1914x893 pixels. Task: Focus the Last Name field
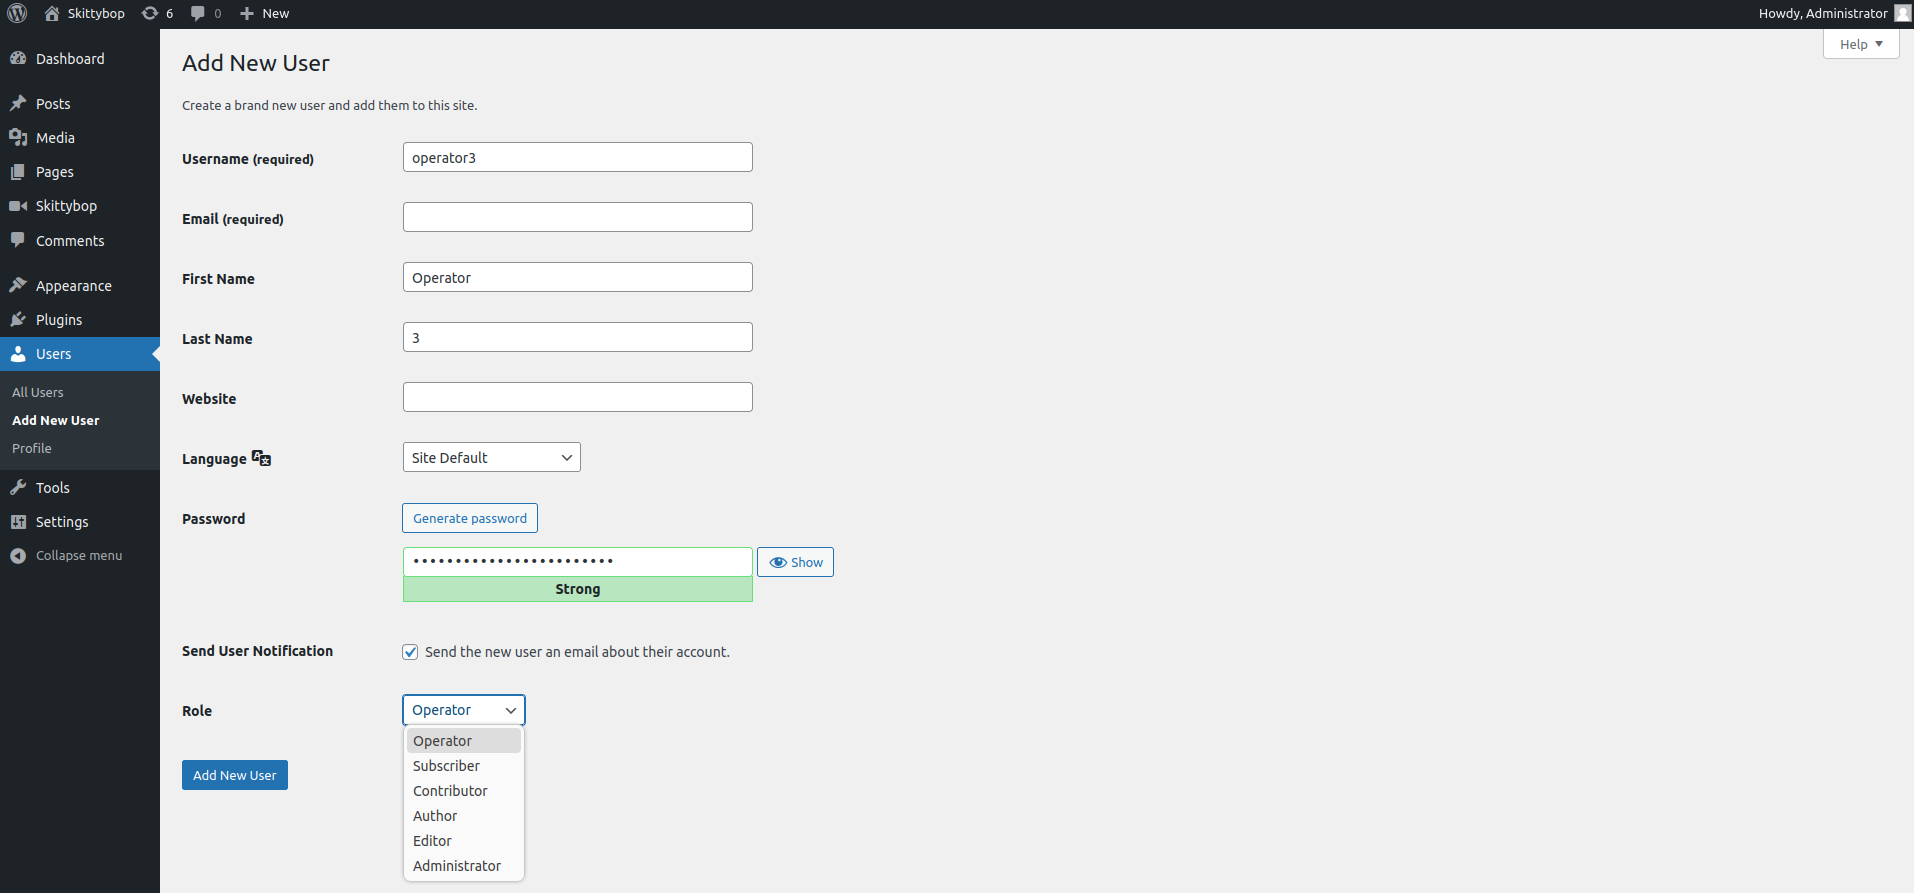pyautogui.click(x=578, y=337)
